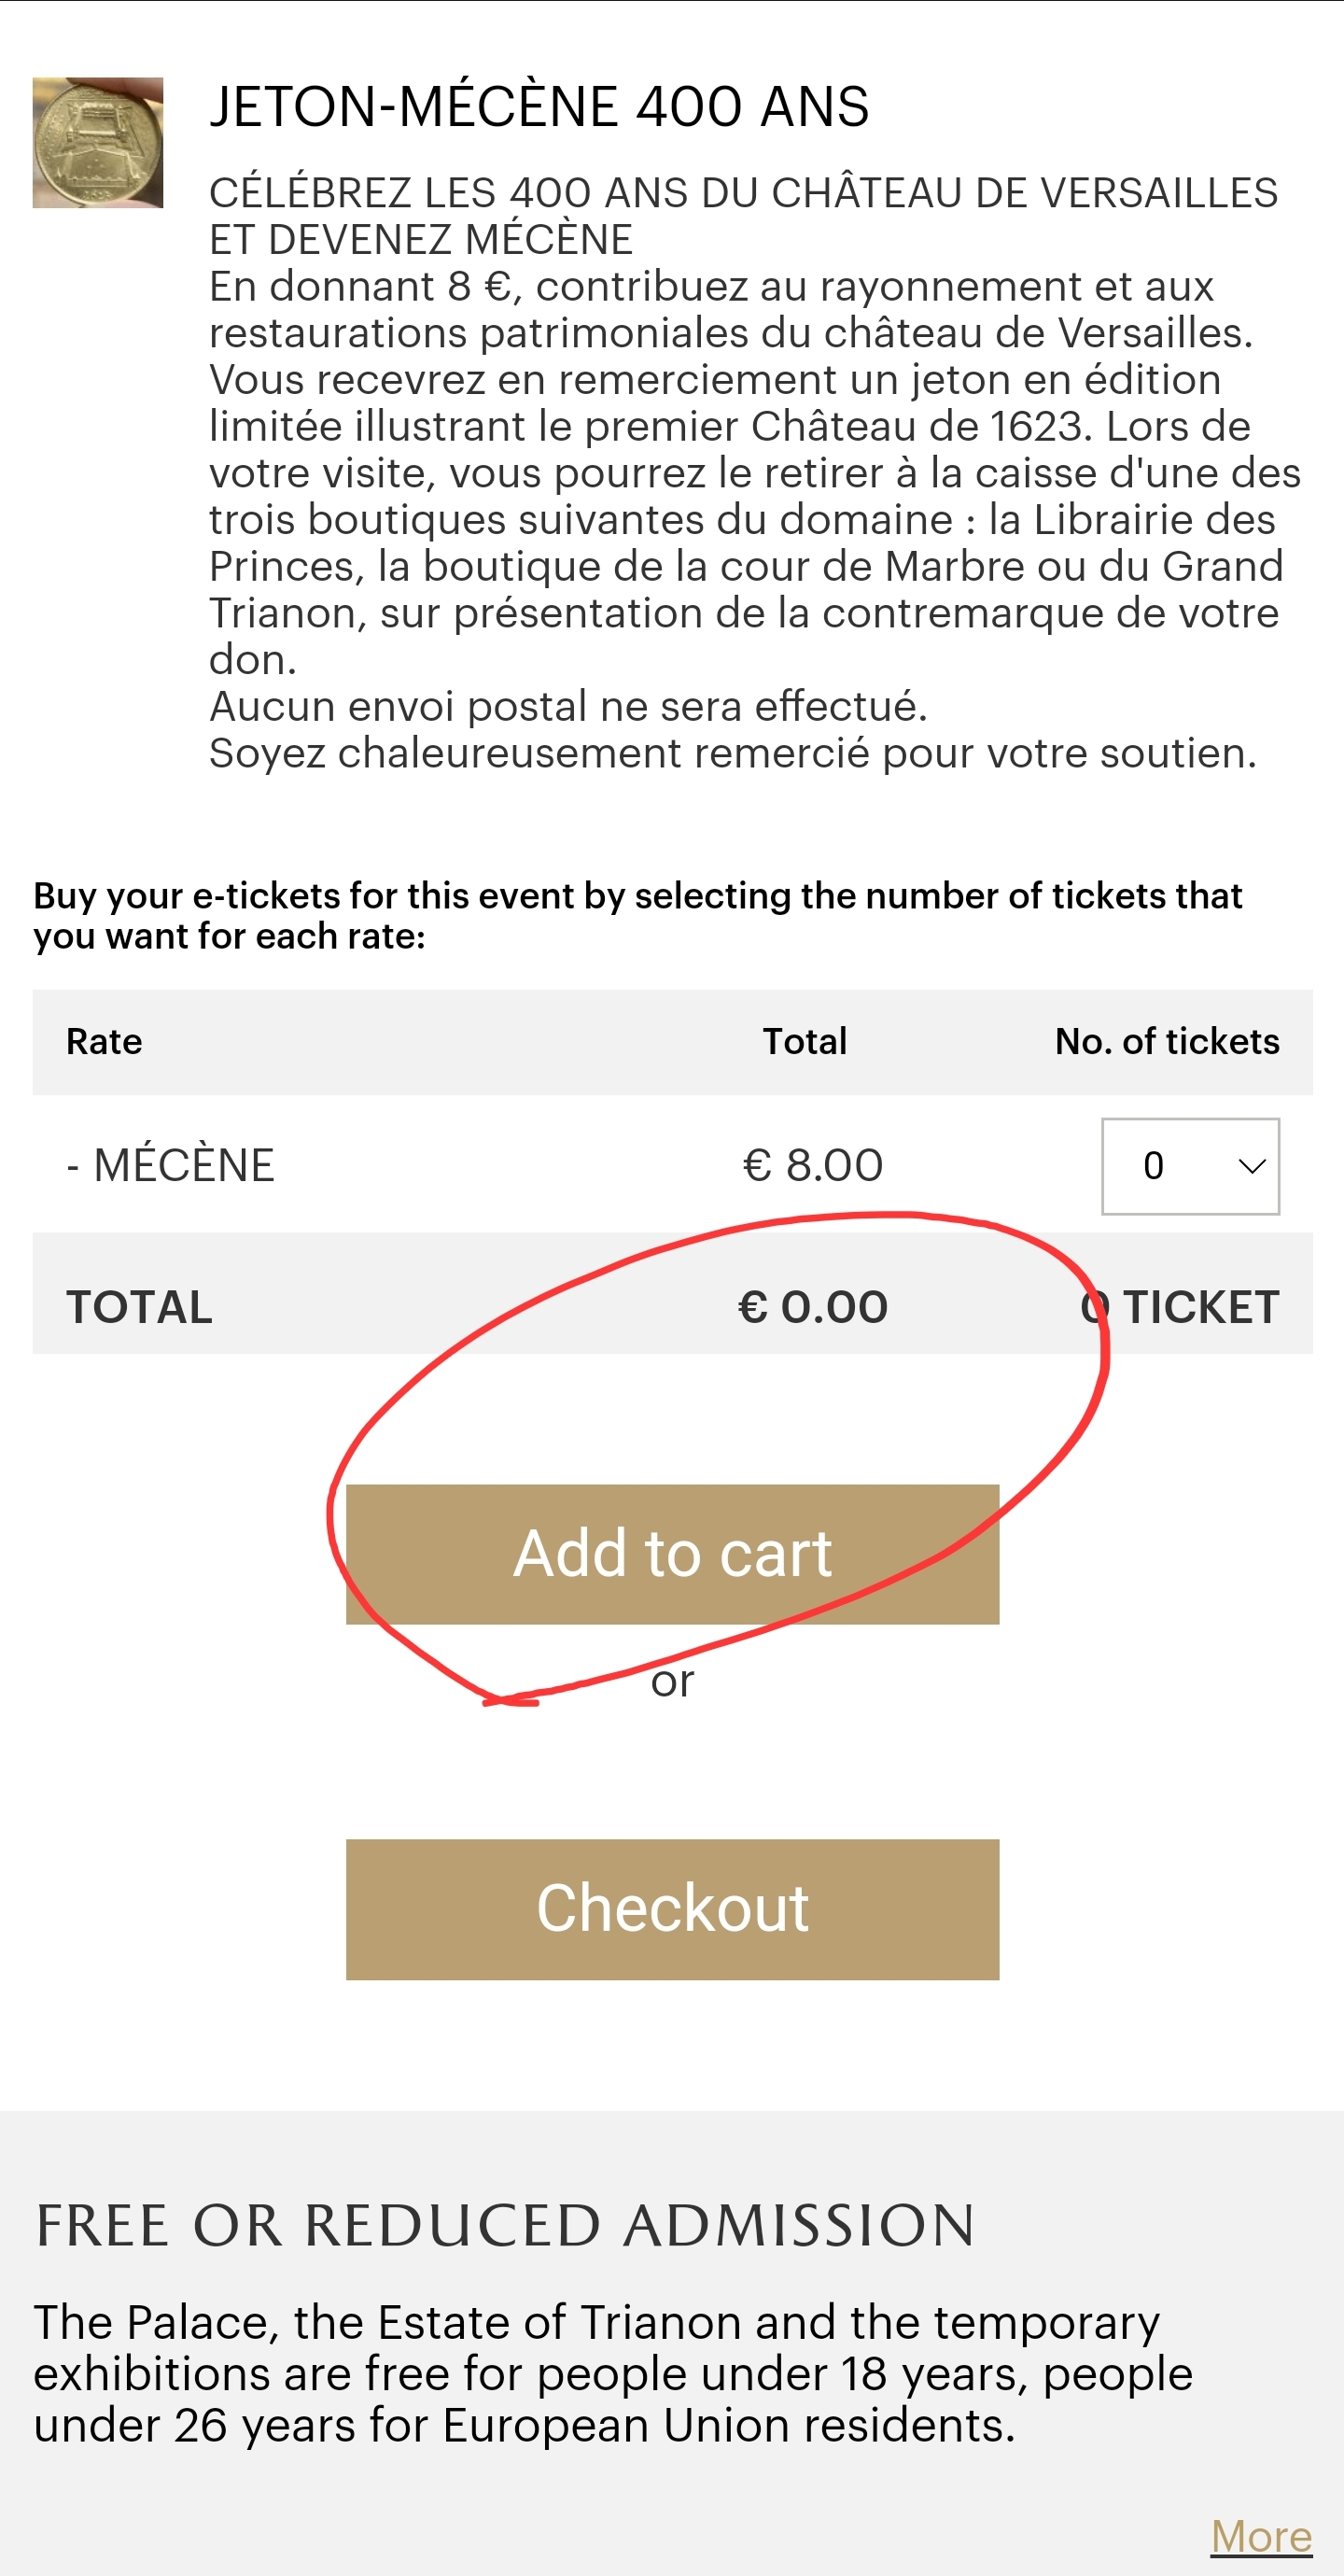Click the 0 TICKET count summary
1344x2576 pixels.
[x=1180, y=1307]
